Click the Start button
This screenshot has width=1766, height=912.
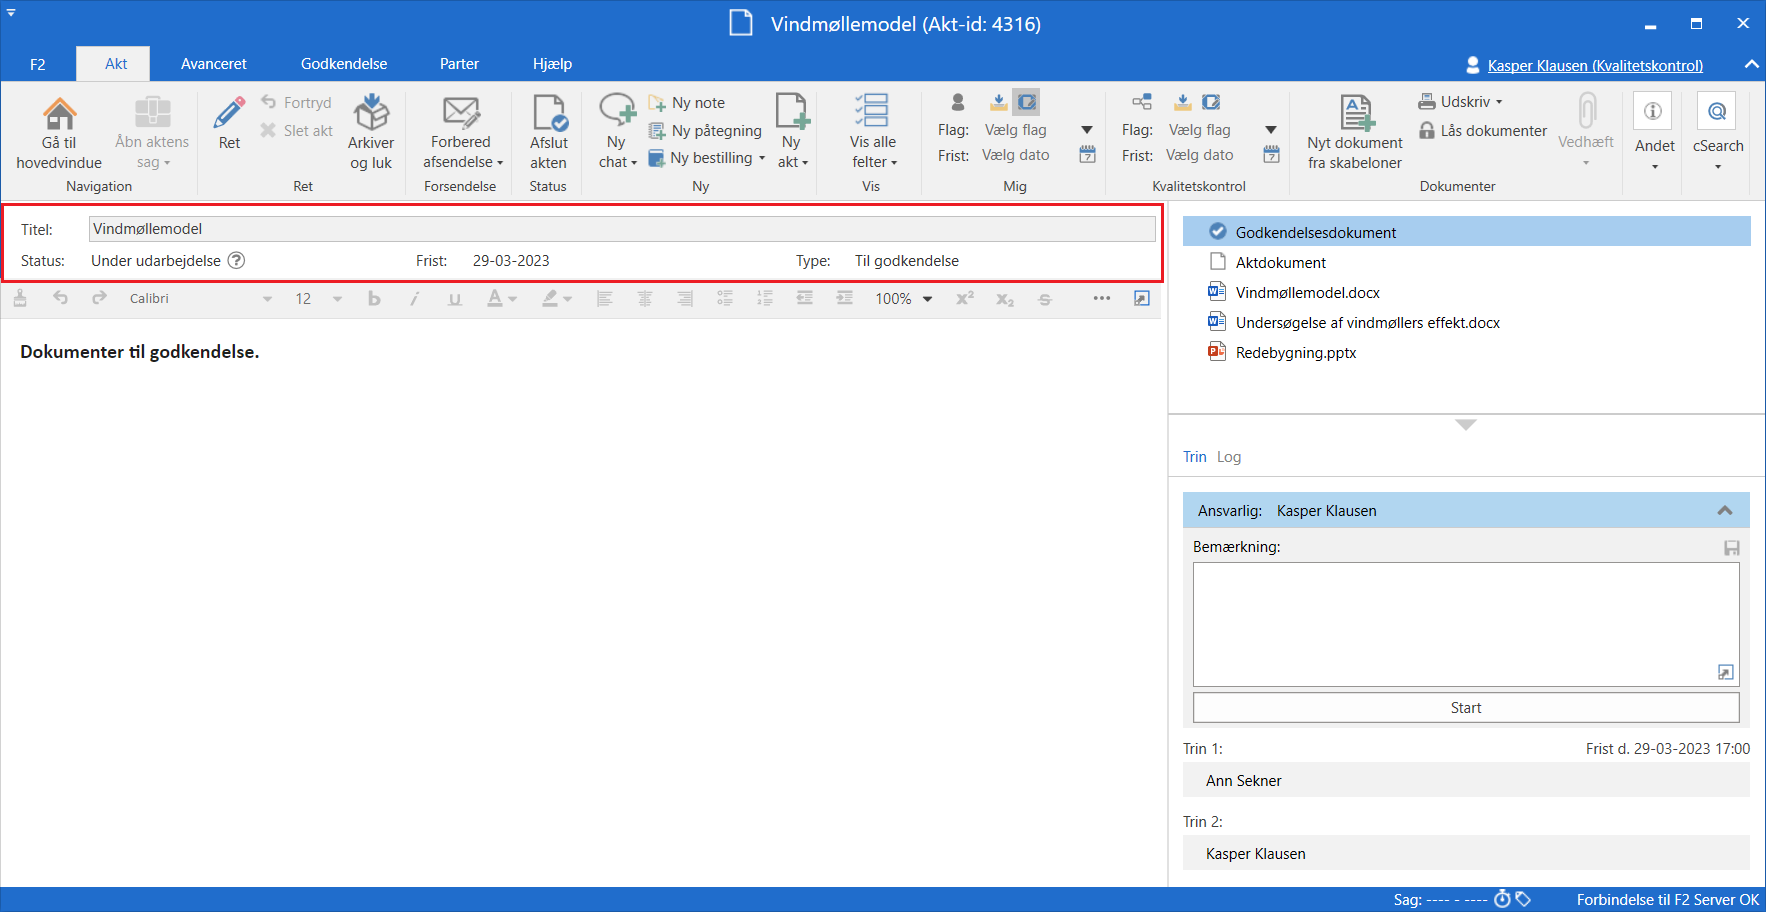1466,707
